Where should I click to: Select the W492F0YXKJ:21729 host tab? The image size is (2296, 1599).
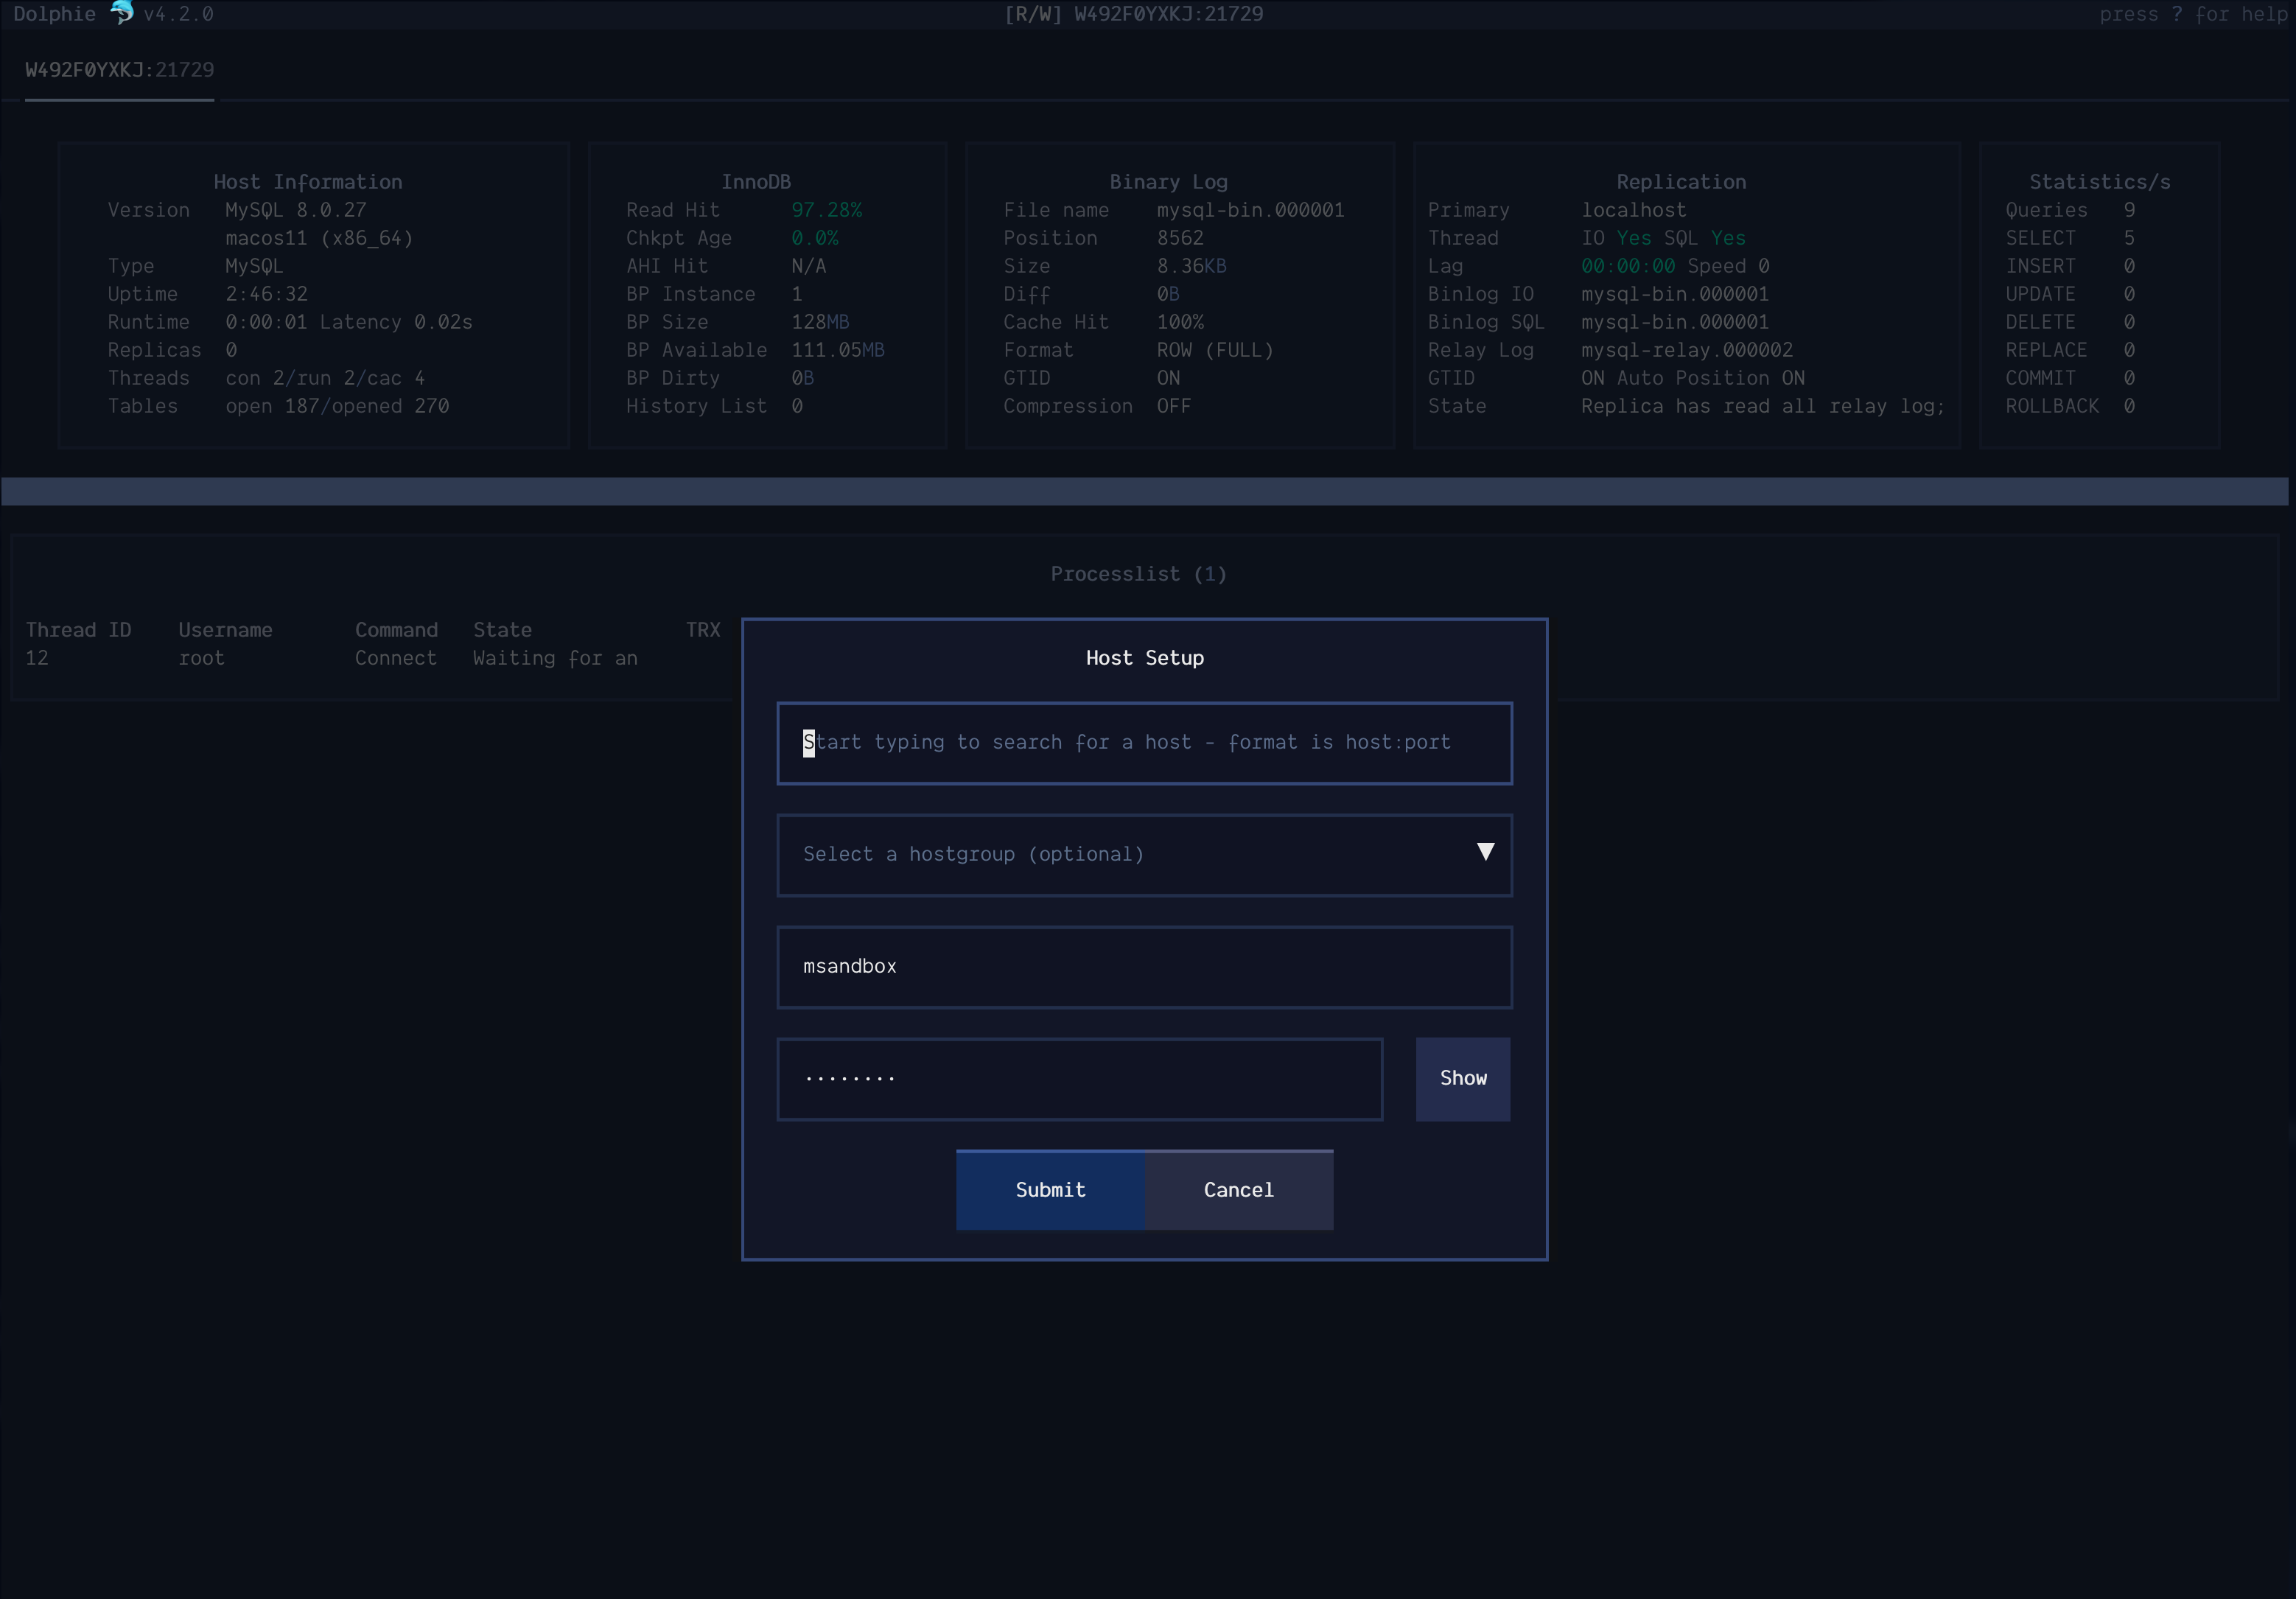(x=119, y=70)
